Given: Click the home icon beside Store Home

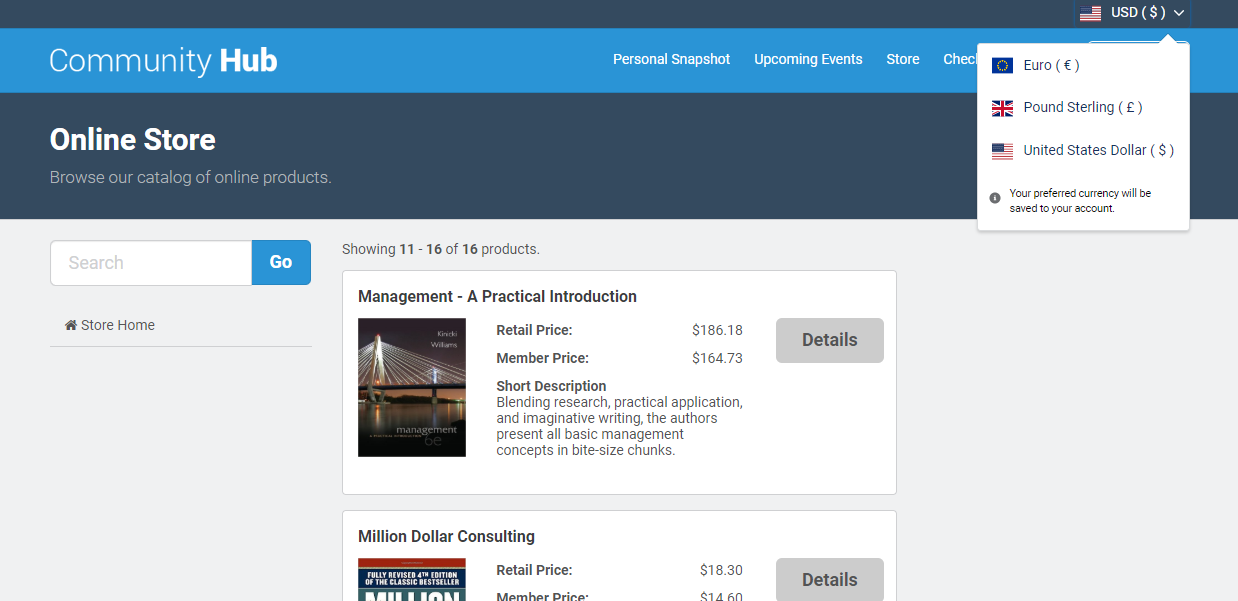Looking at the screenshot, I should click(x=71, y=325).
